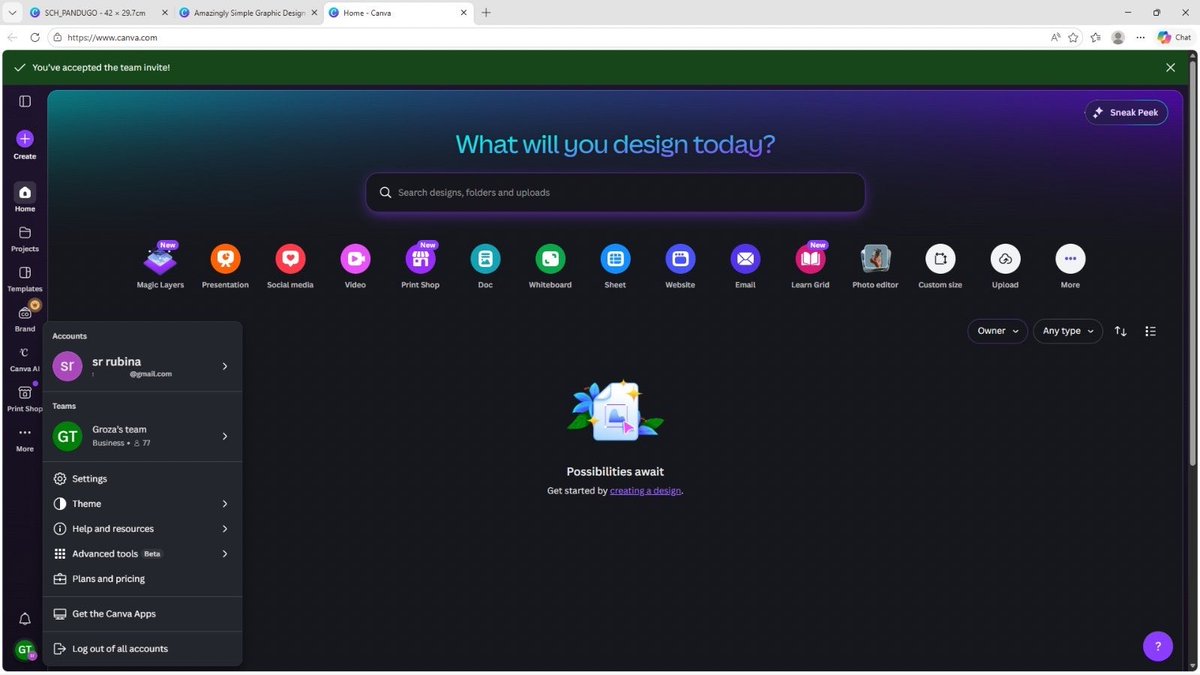Open Print Shop shortcut in design row
1200x675 pixels.
click(420, 266)
